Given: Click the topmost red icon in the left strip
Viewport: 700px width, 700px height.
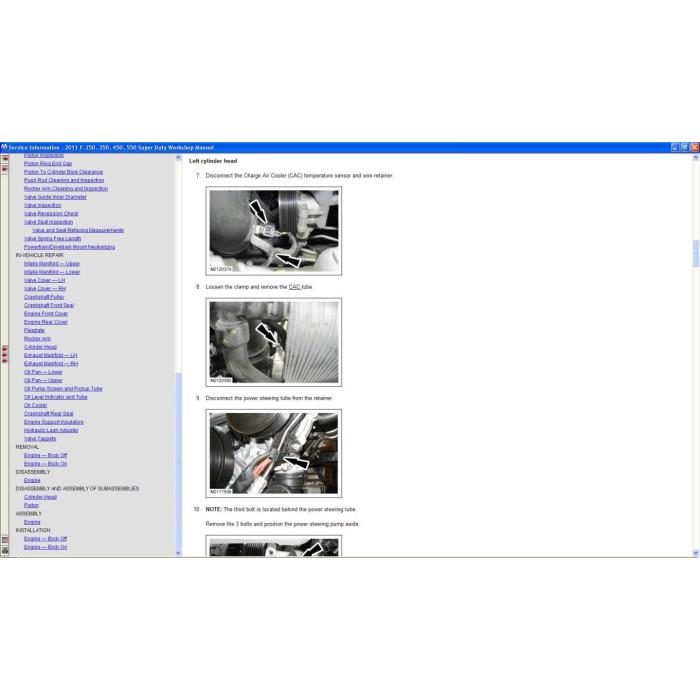Looking at the screenshot, I should [x=4, y=158].
